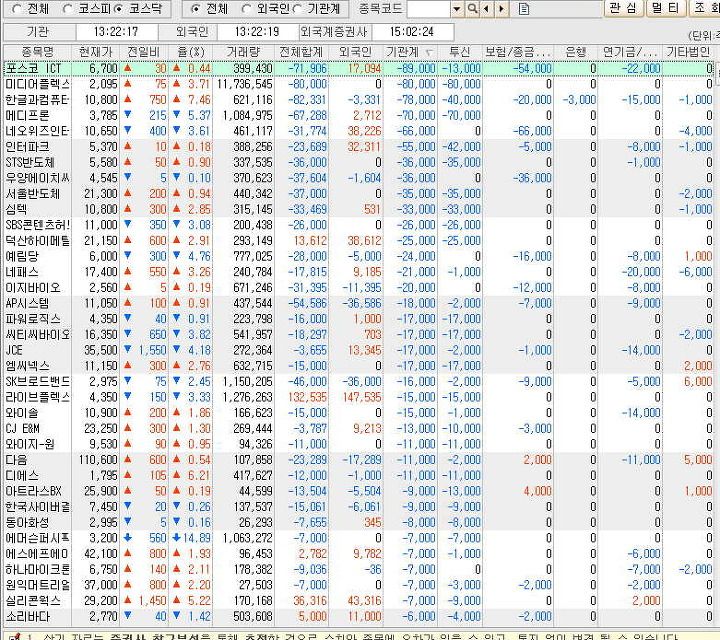Click the 외국계증권사 label
The height and width of the screenshot is (640, 720).
334,32
